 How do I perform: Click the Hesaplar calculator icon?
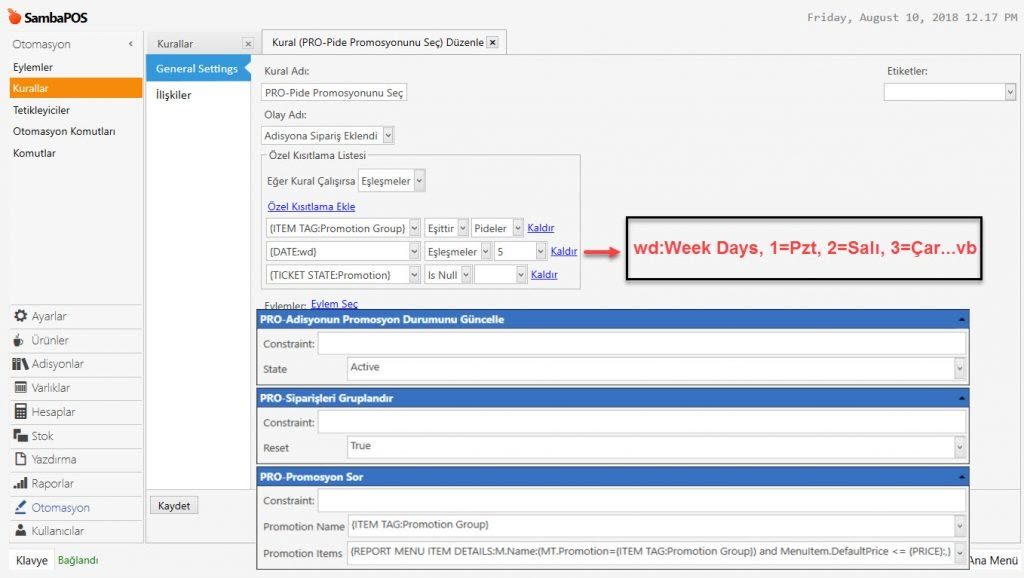tap(21, 411)
